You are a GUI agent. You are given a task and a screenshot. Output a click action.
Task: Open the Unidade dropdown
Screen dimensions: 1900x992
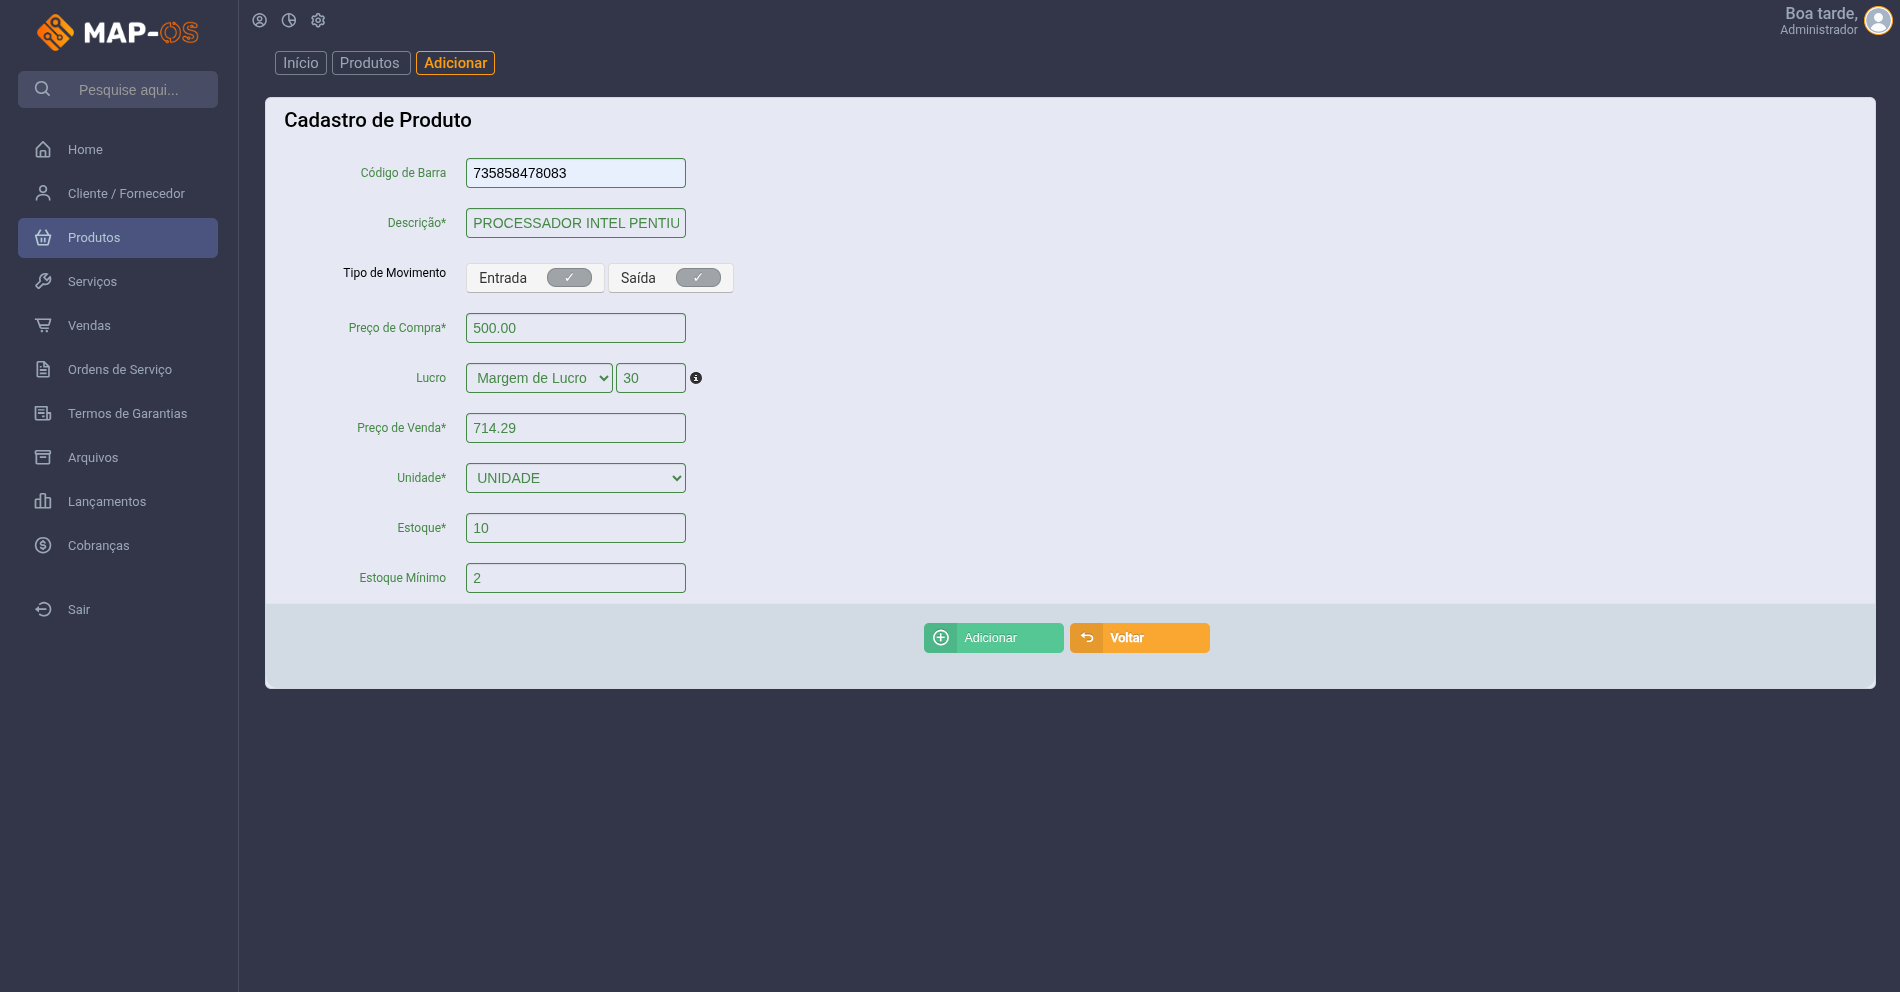tap(576, 478)
